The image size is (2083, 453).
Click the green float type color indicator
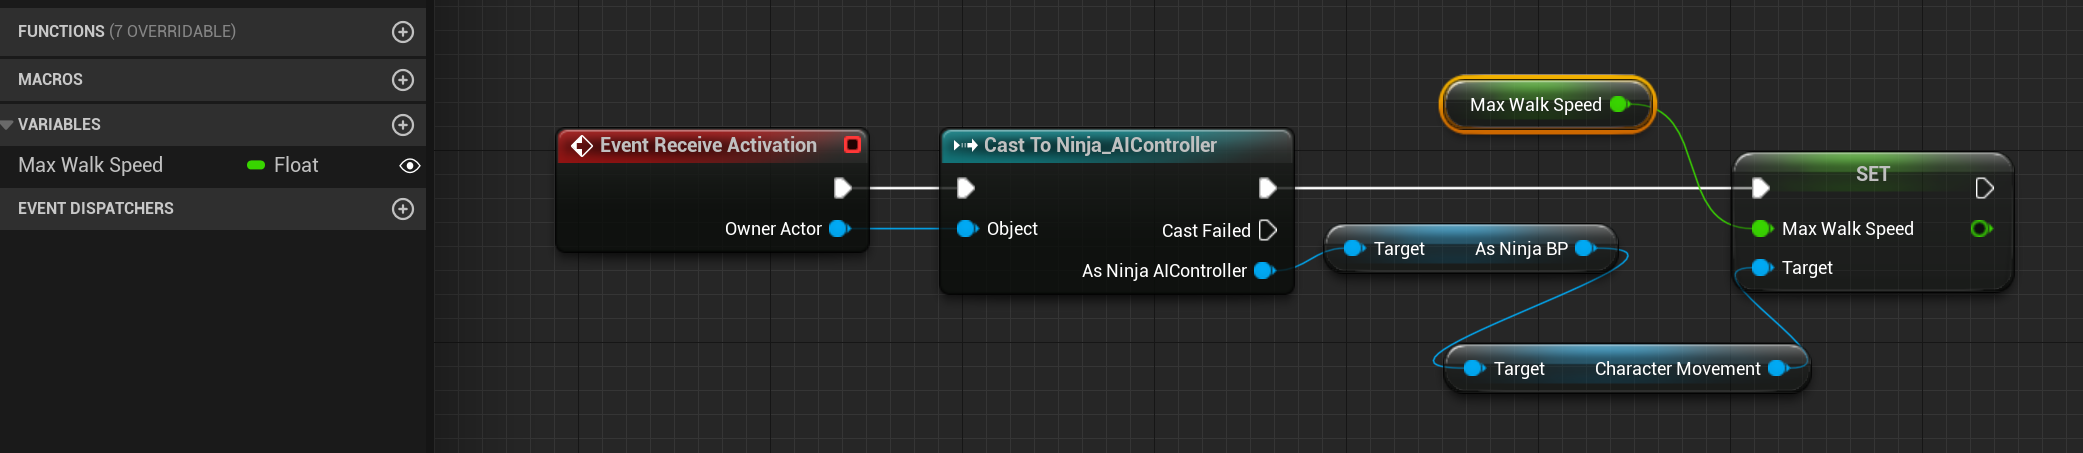[x=256, y=166]
